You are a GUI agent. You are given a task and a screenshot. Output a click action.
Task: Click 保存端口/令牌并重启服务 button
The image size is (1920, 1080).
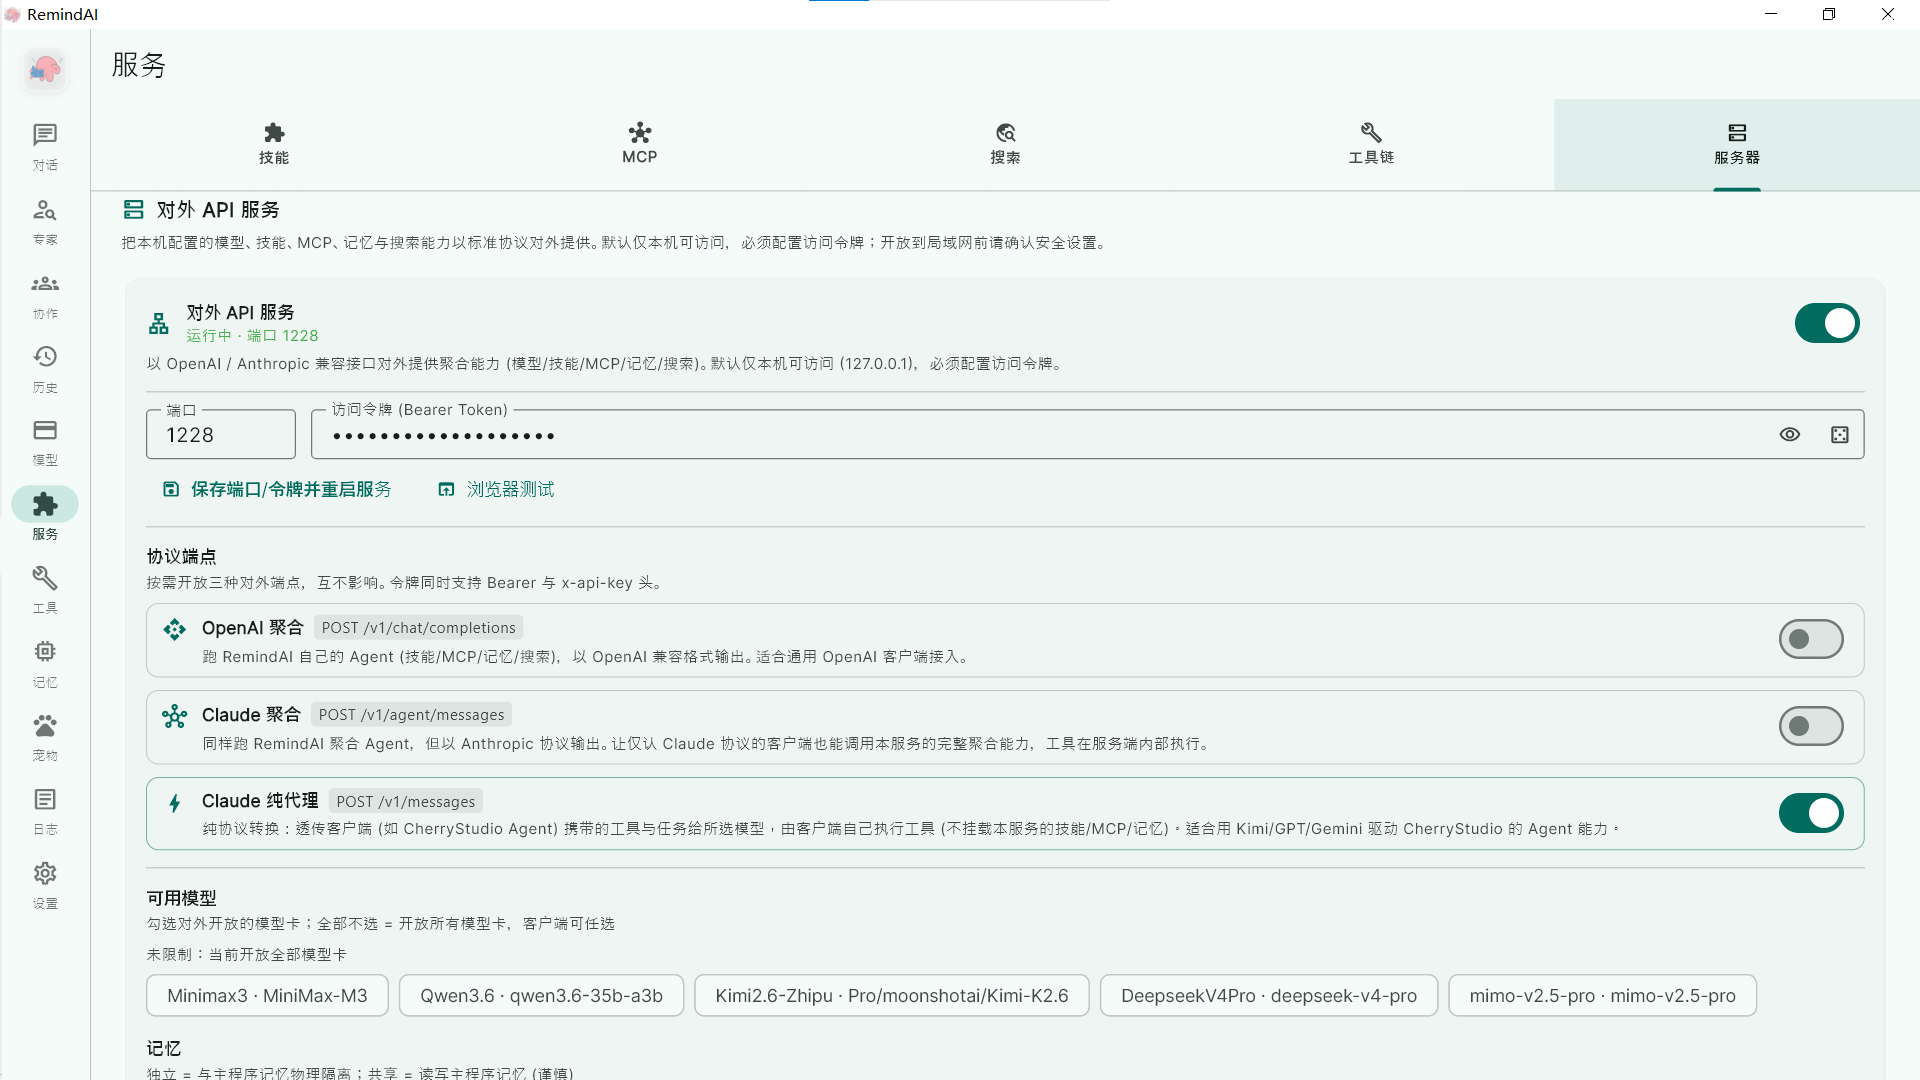coord(277,489)
